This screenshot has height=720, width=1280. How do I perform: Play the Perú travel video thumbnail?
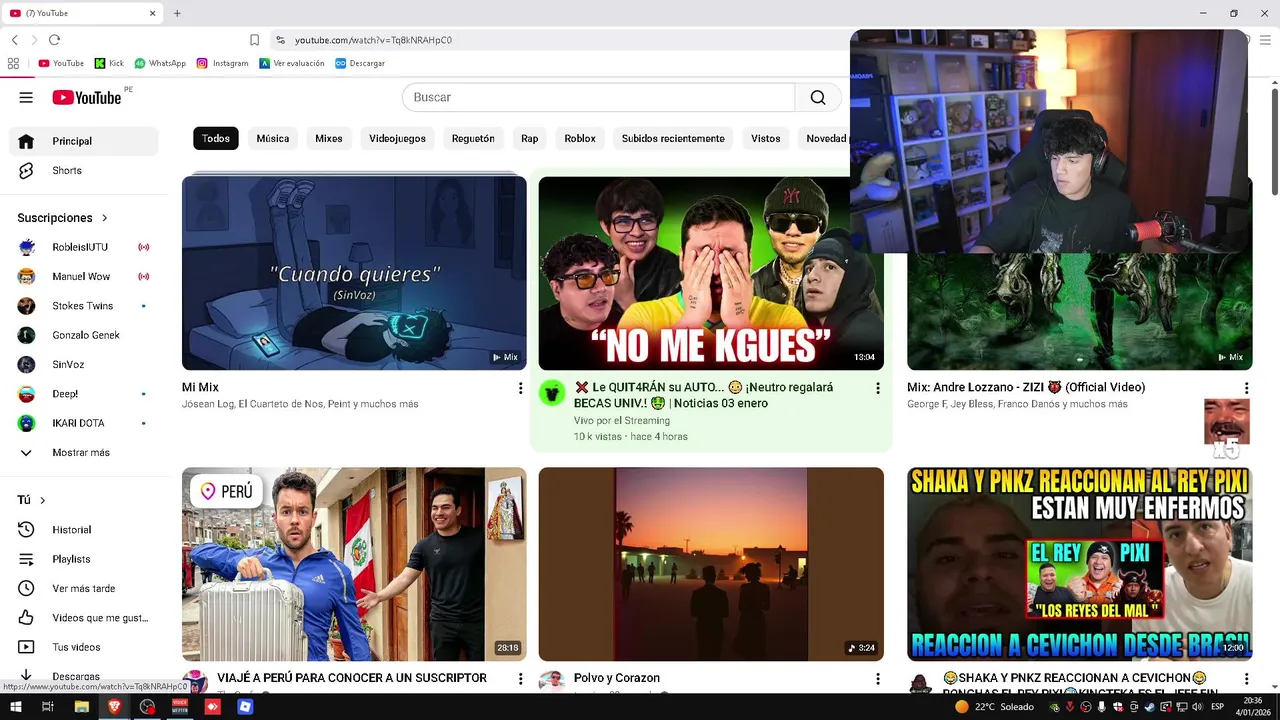[x=354, y=564]
